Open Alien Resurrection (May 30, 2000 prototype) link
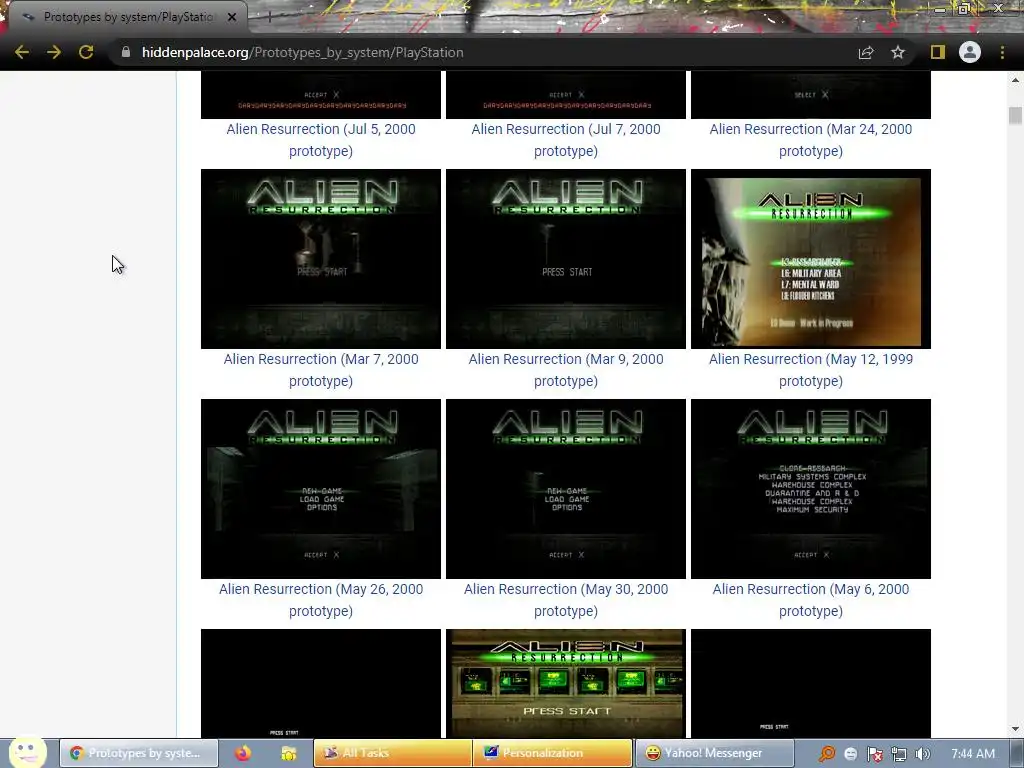The image size is (1024, 768). 566,600
